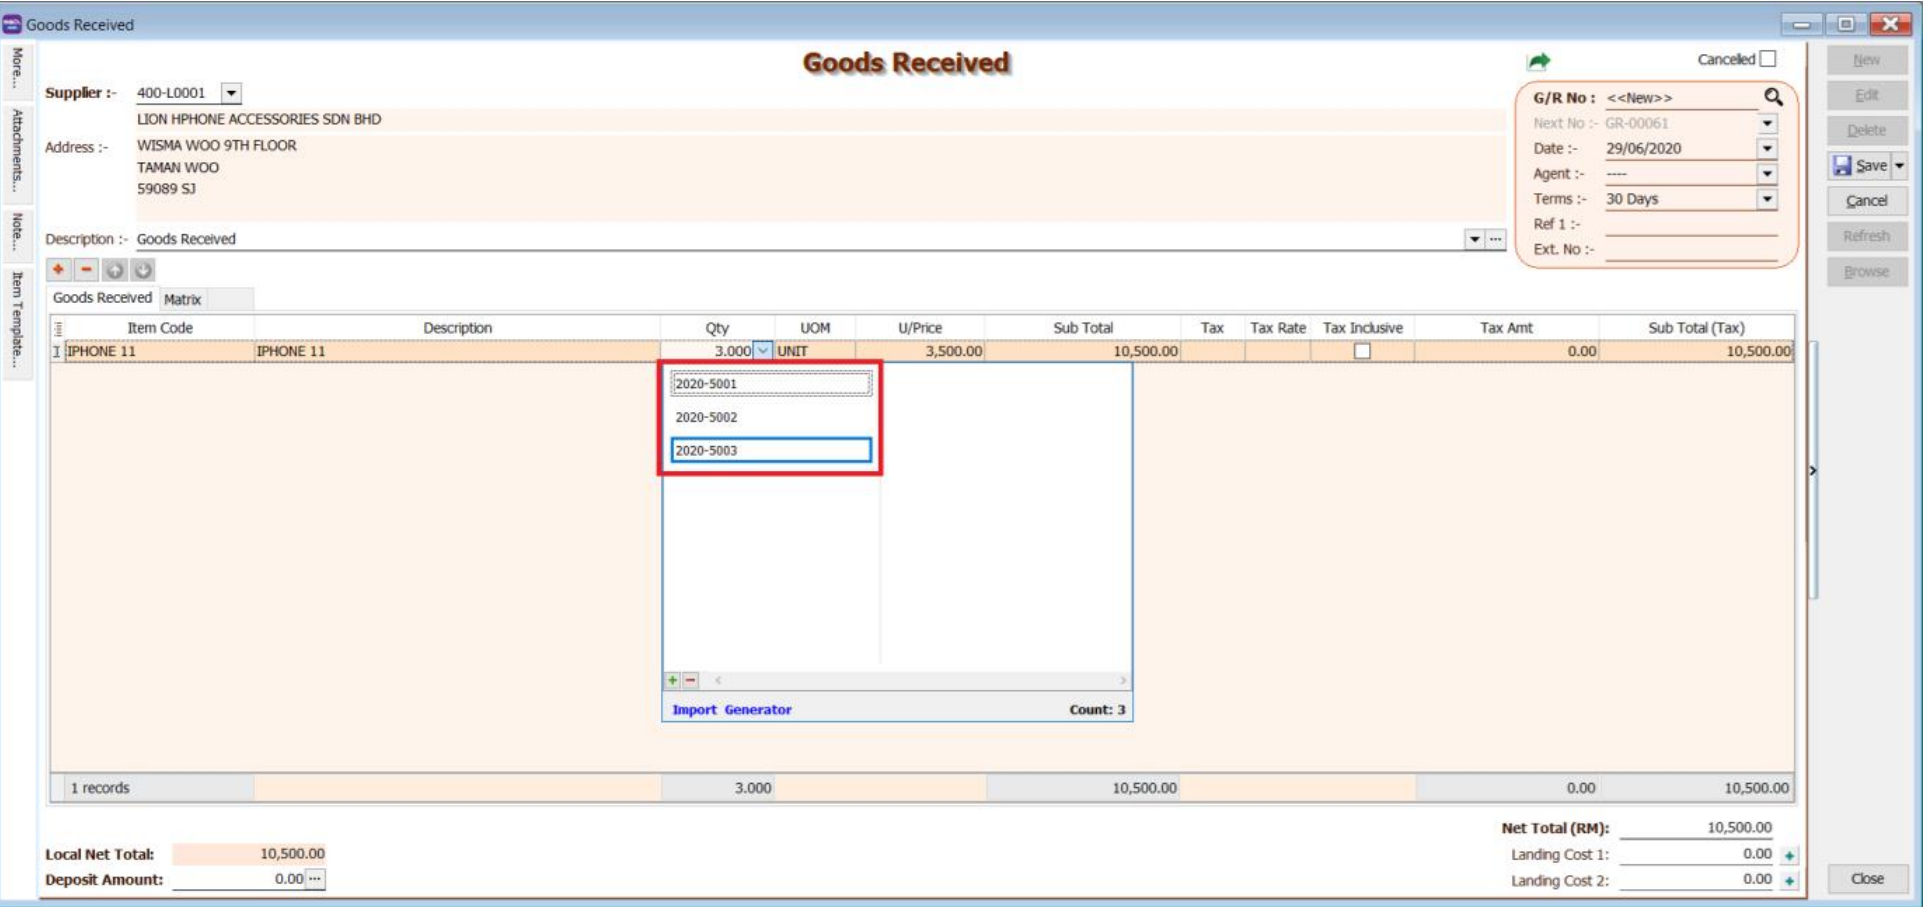Click the G/R No magnifier search icon

(x=1773, y=97)
